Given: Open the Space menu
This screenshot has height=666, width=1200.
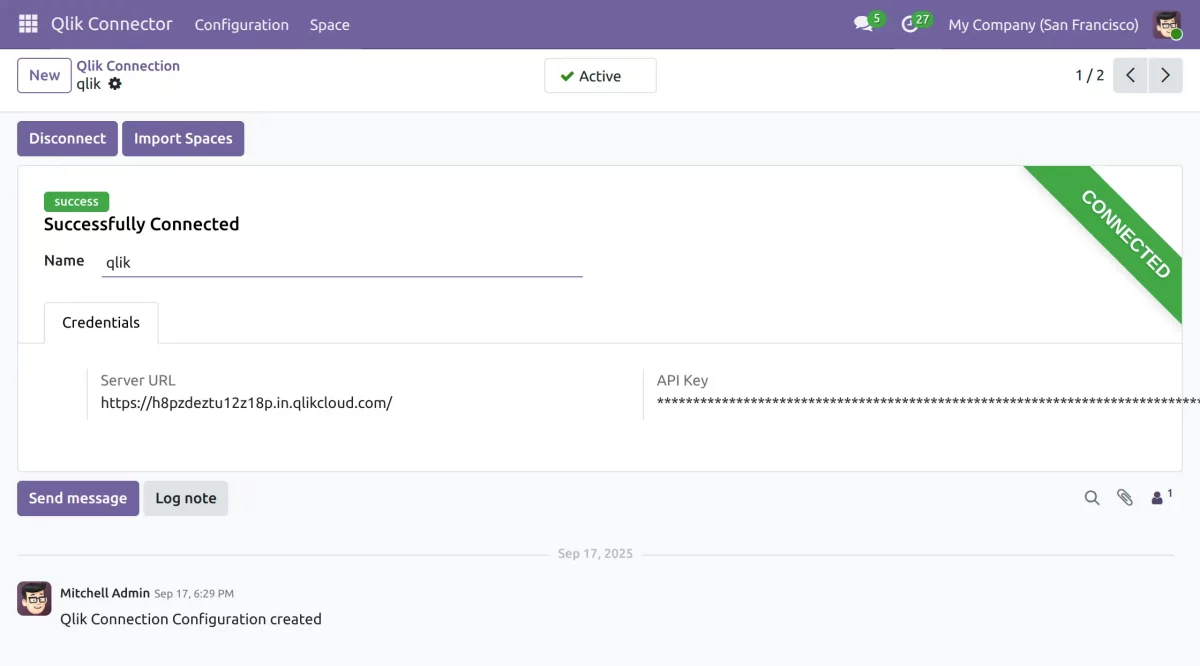Looking at the screenshot, I should point(330,25).
